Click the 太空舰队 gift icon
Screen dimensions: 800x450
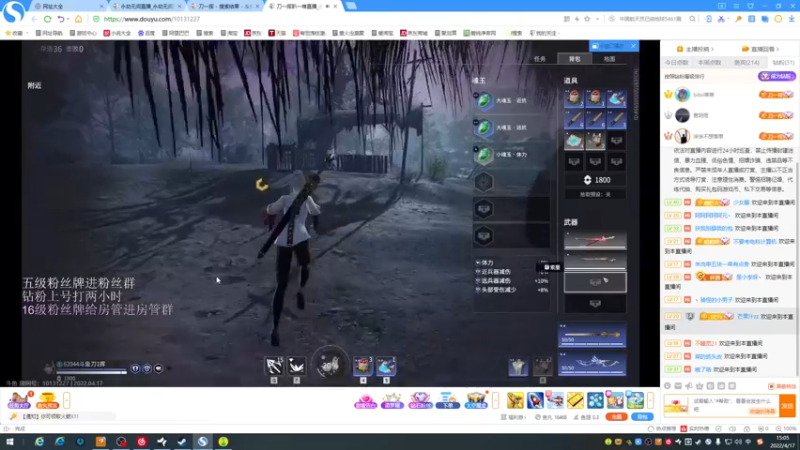click(x=476, y=401)
